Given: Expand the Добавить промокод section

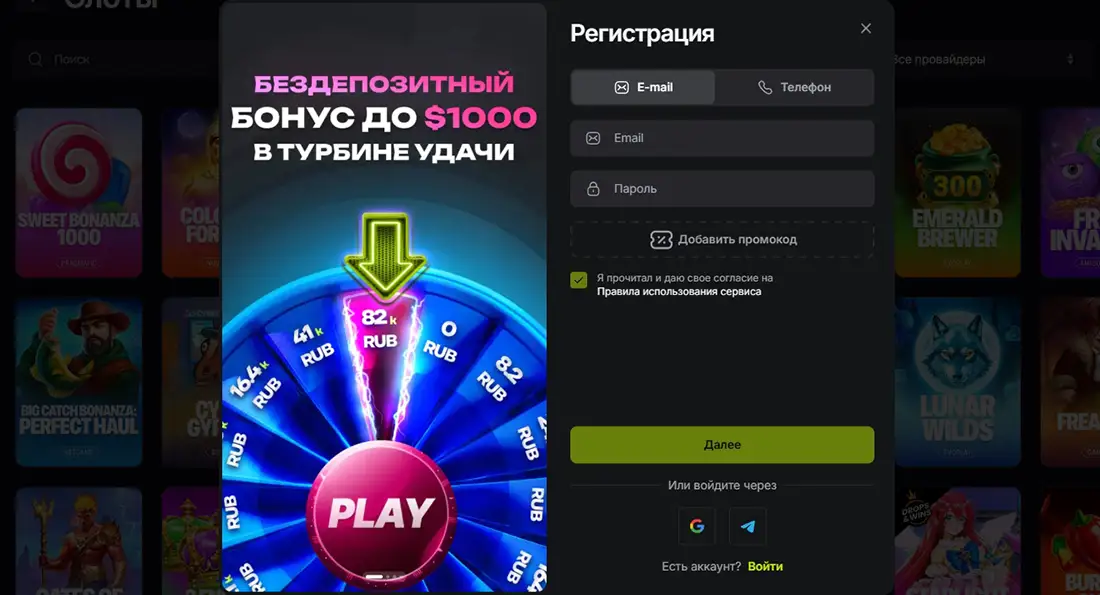Looking at the screenshot, I should click(722, 240).
